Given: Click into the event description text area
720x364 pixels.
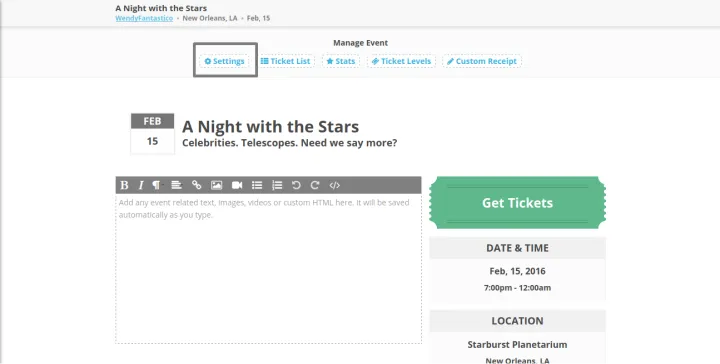Looking at the screenshot, I should [x=269, y=269].
